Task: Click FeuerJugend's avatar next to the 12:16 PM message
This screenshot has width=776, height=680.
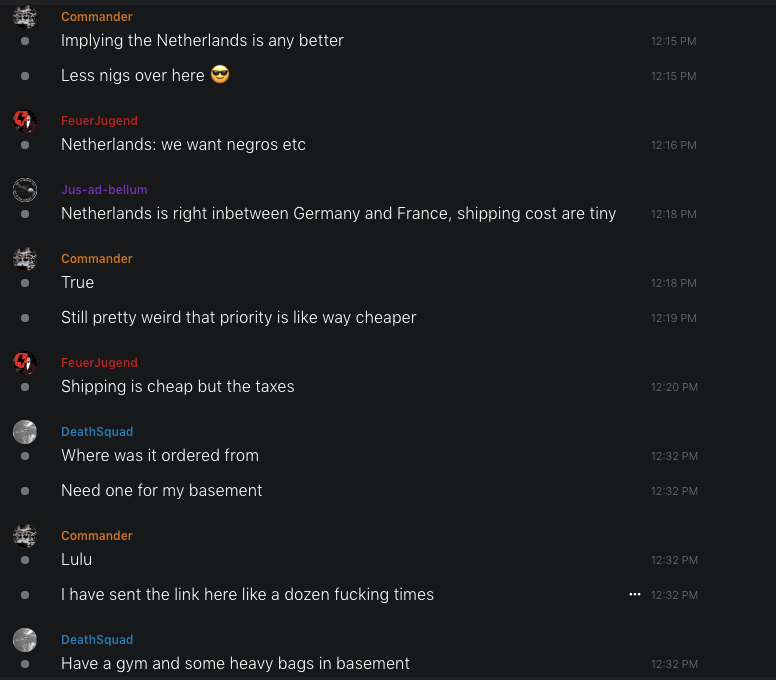Action: pos(25,121)
